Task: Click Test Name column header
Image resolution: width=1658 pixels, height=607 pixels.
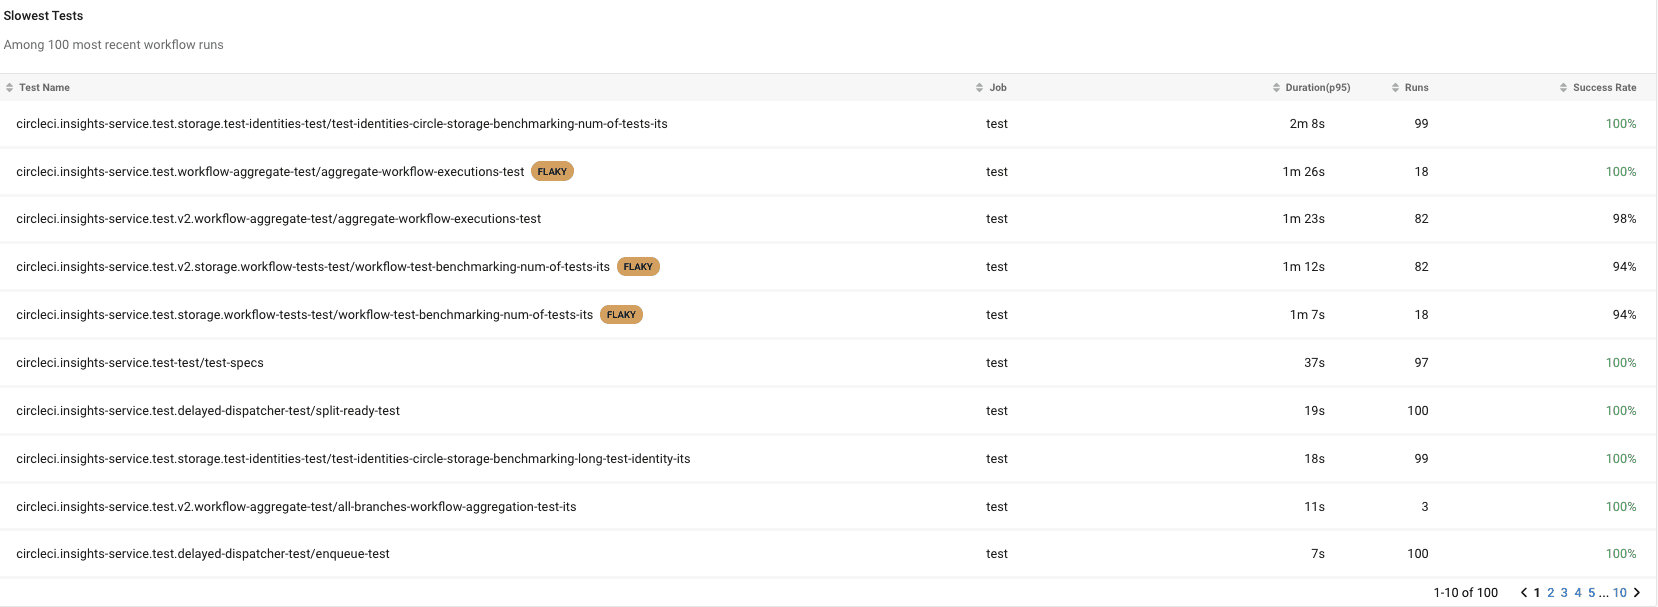Action: (44, 88)
